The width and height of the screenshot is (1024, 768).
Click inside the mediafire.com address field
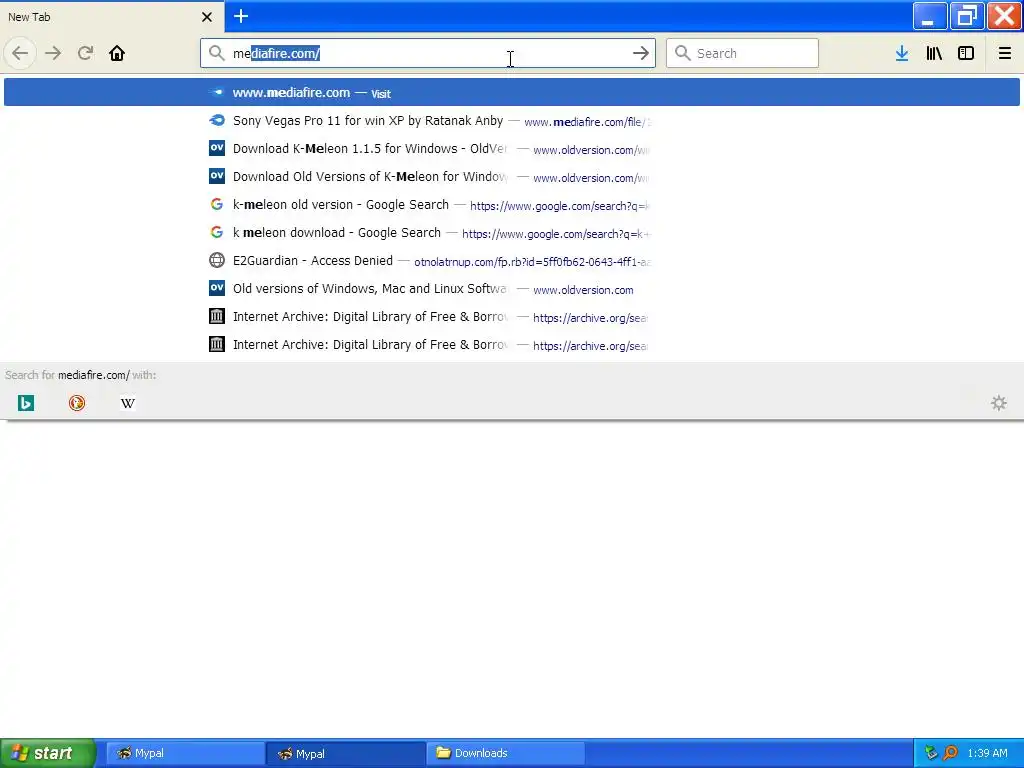coord(428,53)
